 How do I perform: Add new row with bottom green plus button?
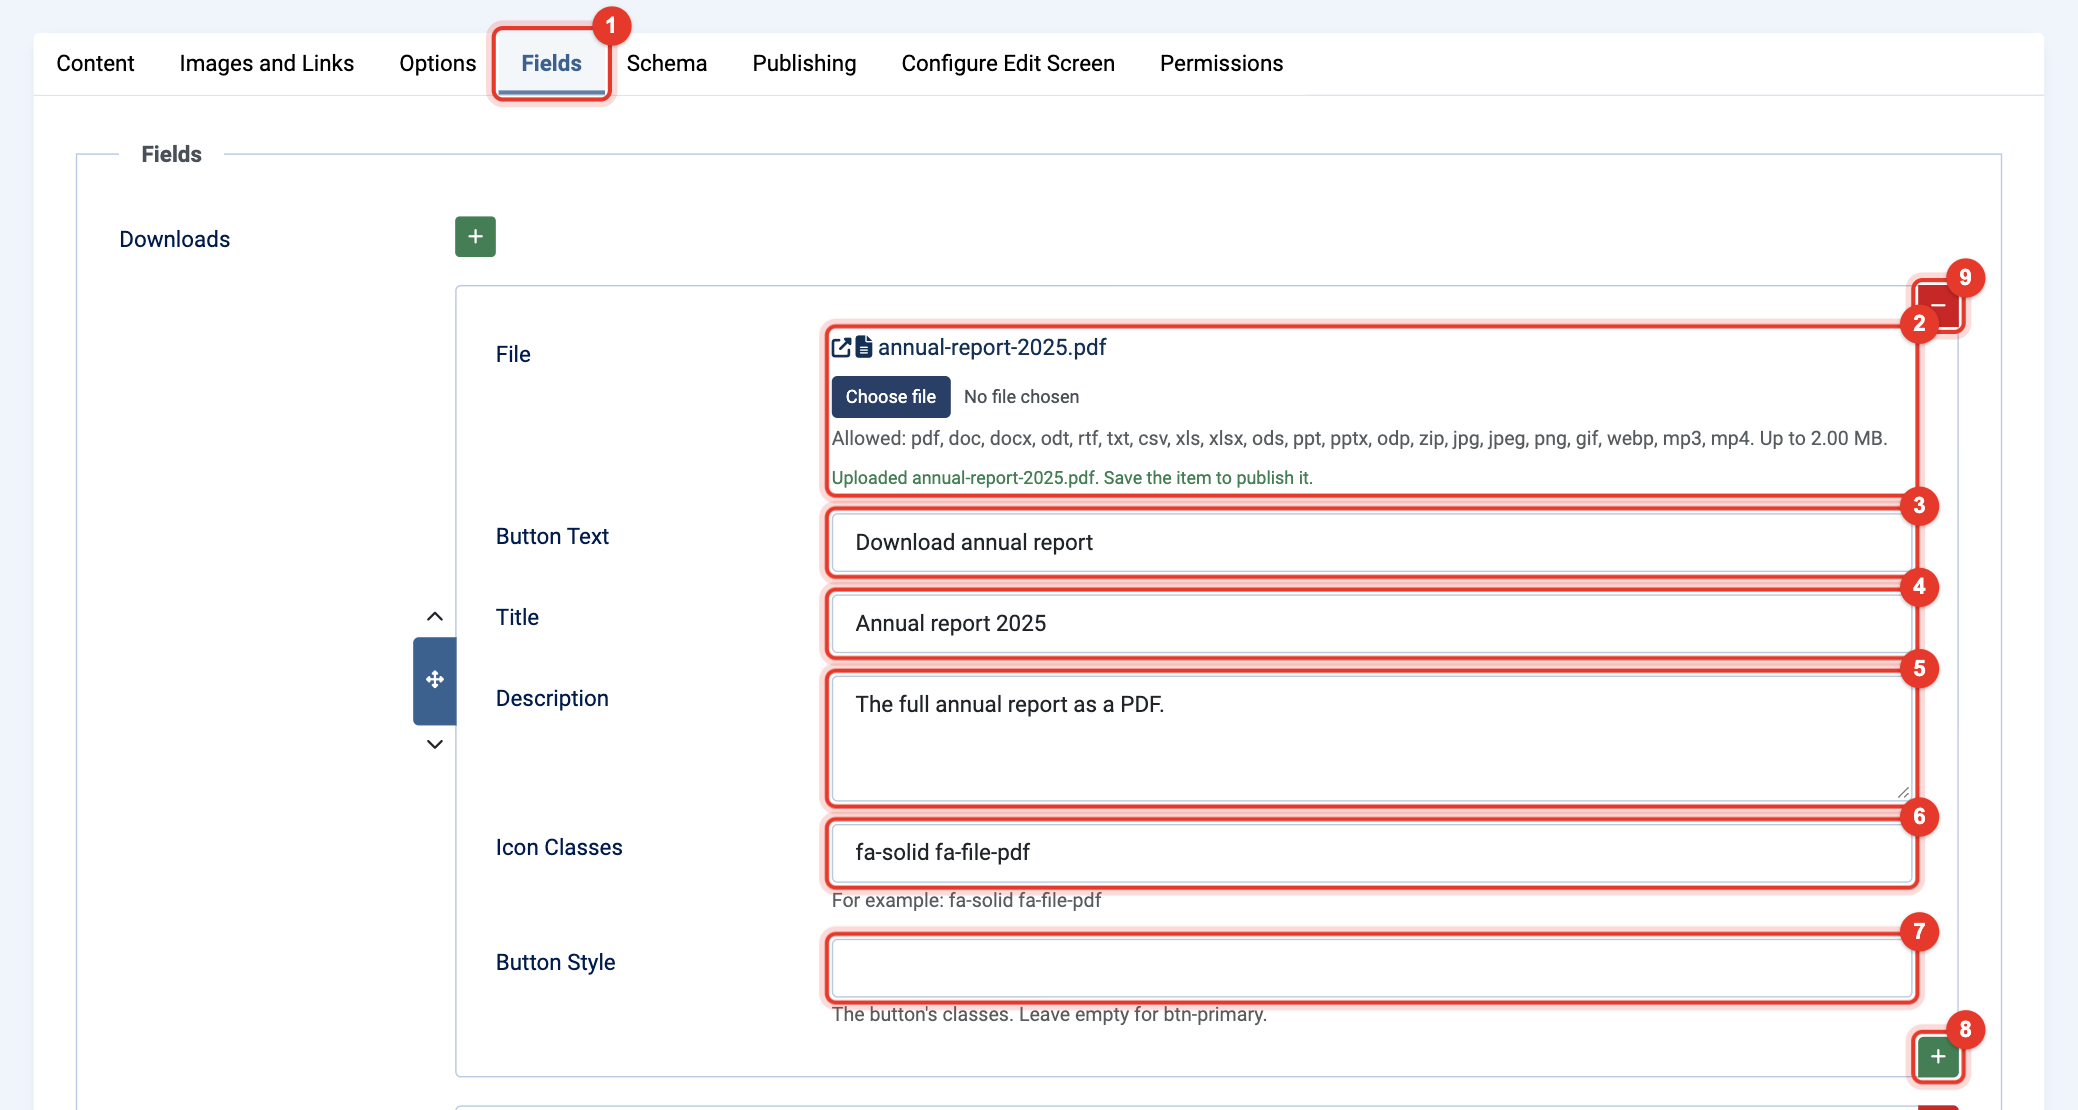tap(1938, 1056)
